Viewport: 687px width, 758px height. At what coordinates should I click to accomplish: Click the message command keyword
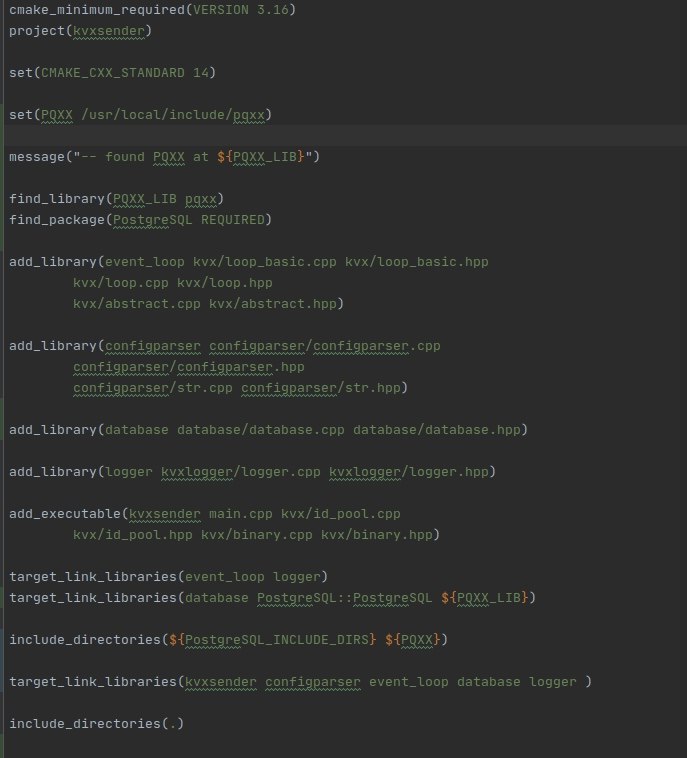tap(37, 157)
